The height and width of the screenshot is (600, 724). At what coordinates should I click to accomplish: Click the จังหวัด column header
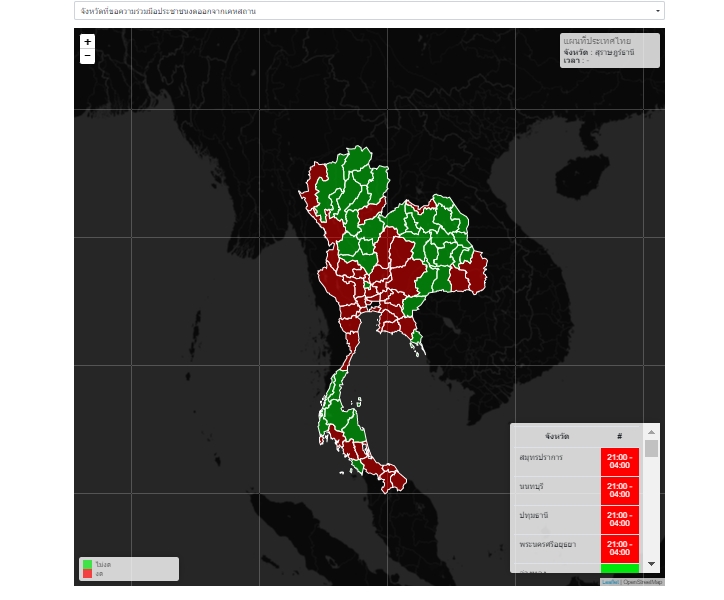557,436
